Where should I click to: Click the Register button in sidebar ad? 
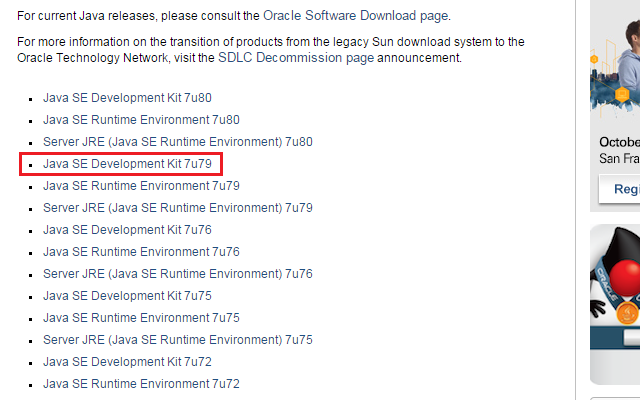pos(620,189)
